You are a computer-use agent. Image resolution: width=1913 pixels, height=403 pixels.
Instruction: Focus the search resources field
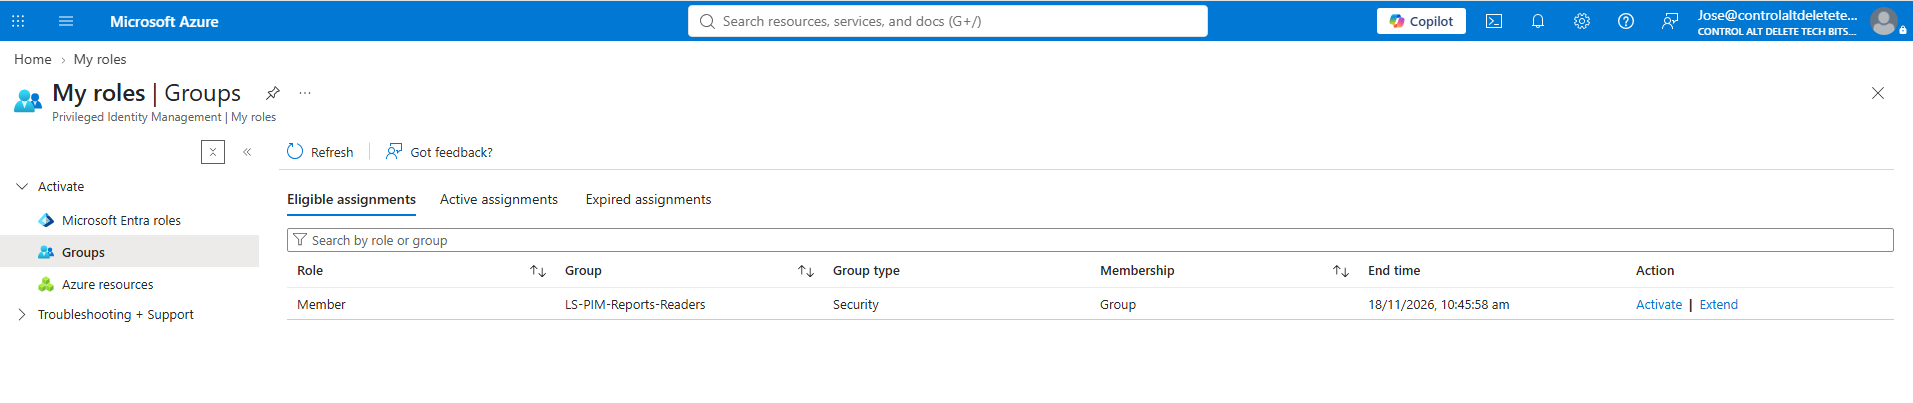click(x=947, y=21)
